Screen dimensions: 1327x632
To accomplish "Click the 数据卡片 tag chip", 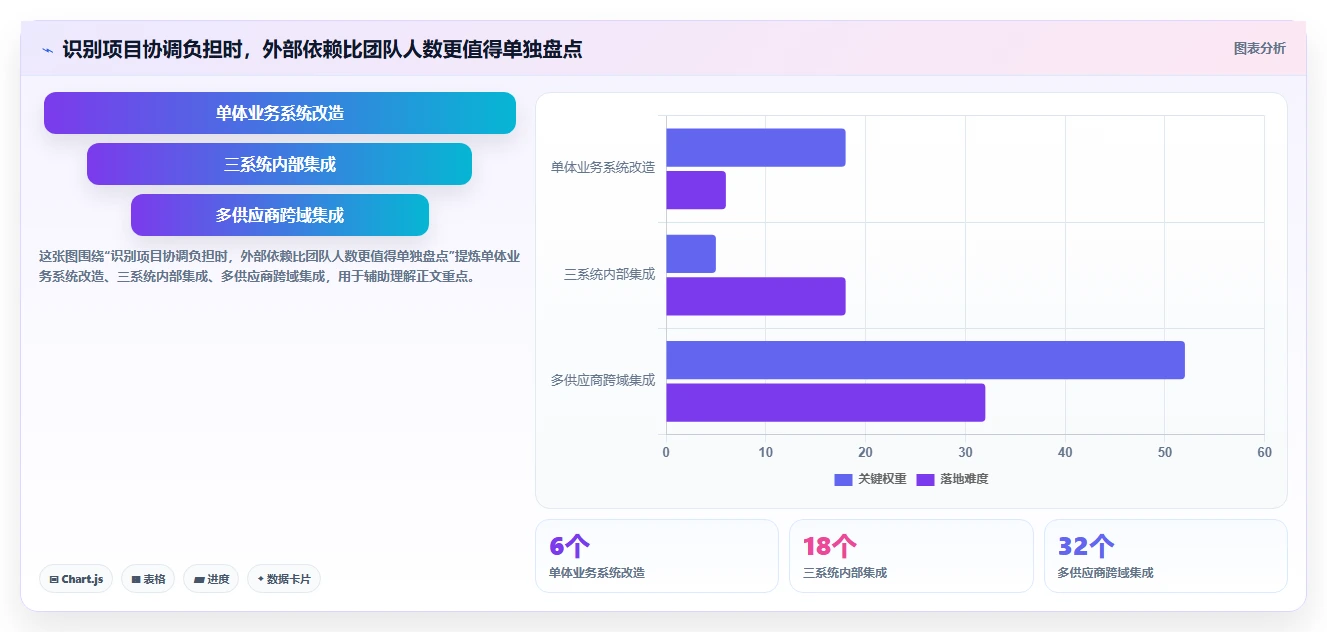I will pyautogui.click(x=284, y=579).
